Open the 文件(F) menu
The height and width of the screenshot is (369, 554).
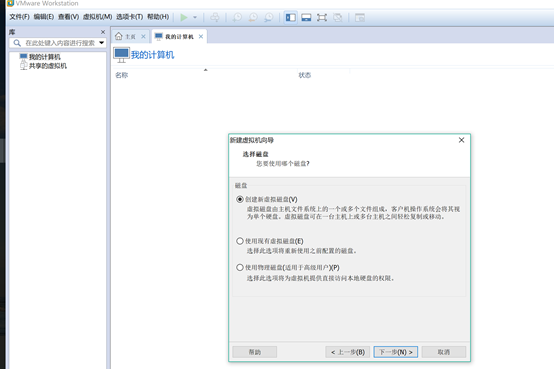click(x=19, y=17)
